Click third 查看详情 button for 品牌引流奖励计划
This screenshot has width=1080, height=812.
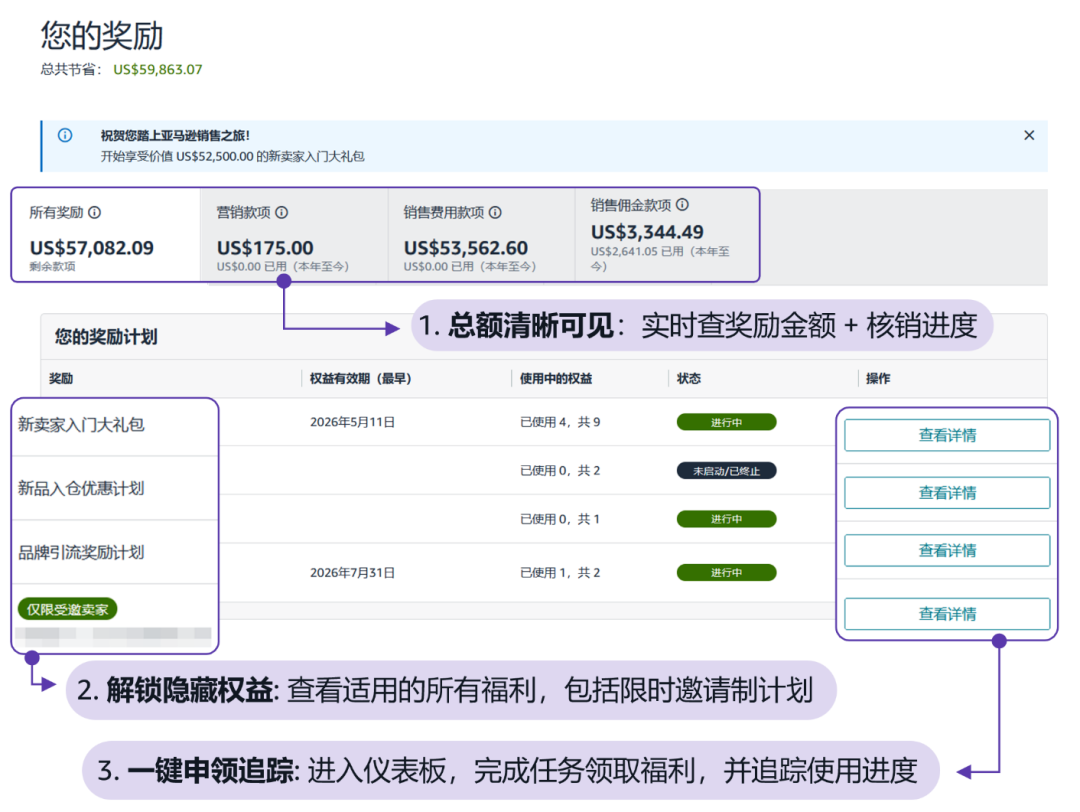click(947, 550)
